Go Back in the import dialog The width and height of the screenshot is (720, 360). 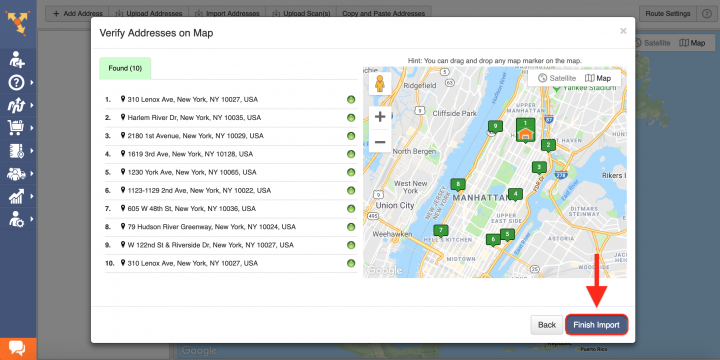[547, 325]
